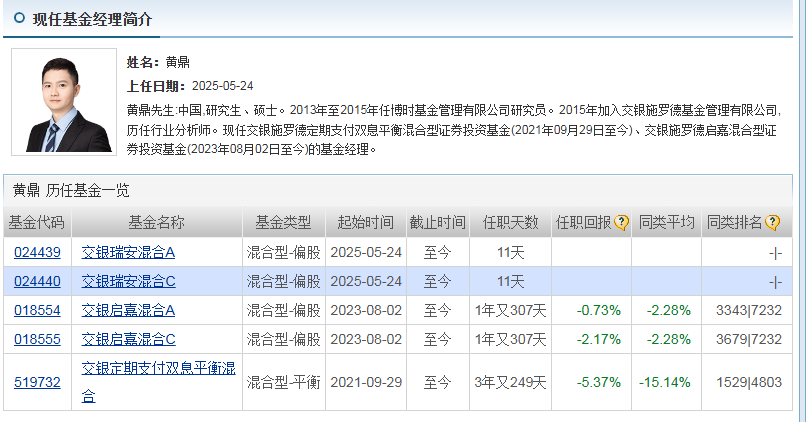The width and height of the screenshot is (808, 422).
Task: Click the 起始时间 column header
Action: coord(365,223)
